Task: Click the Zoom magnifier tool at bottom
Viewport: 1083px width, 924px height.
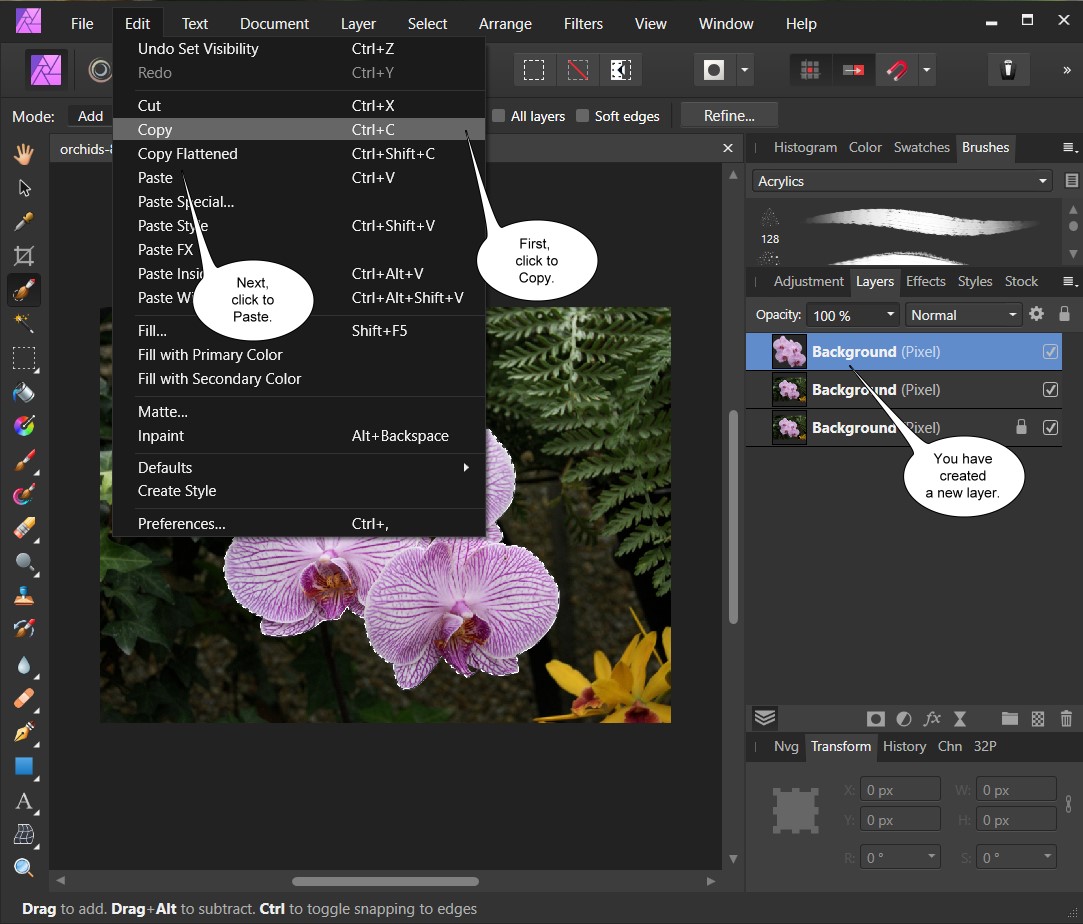Action: (24, 867)
